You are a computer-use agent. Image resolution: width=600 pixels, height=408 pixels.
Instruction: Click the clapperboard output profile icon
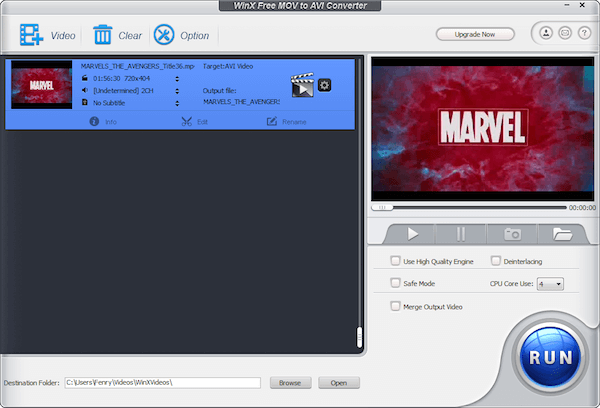coord(301,86)
